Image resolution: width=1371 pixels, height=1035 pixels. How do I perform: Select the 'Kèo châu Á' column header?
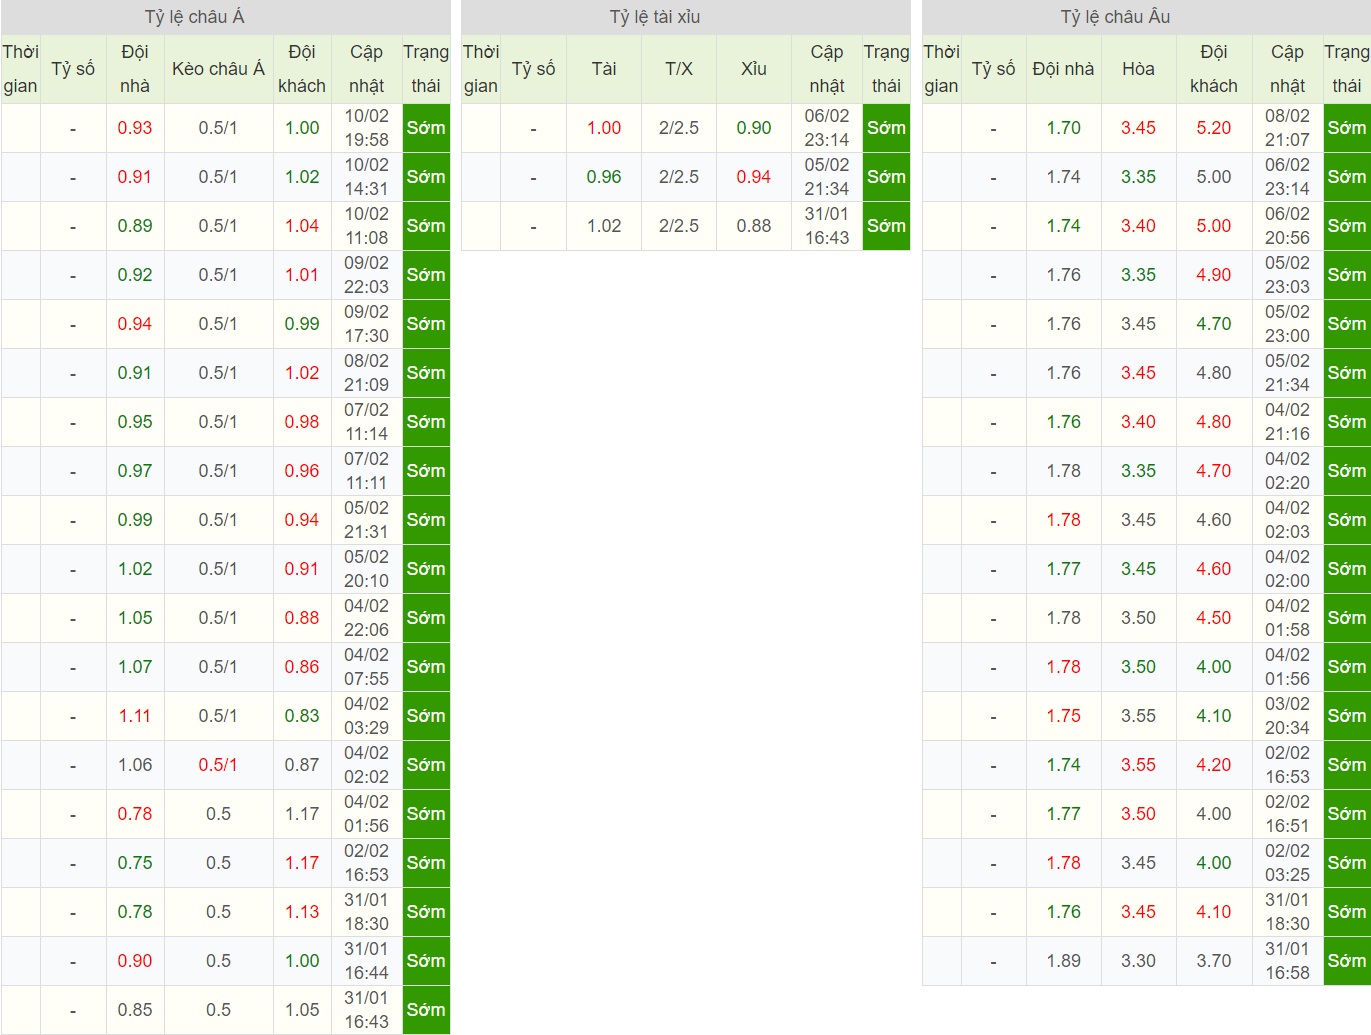coord(218,69)
